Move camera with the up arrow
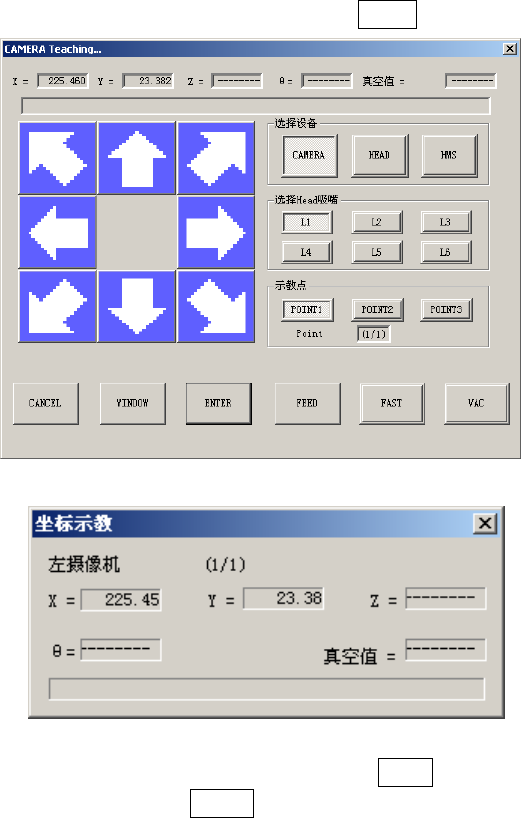521x818 pixels. click(137, 158)
